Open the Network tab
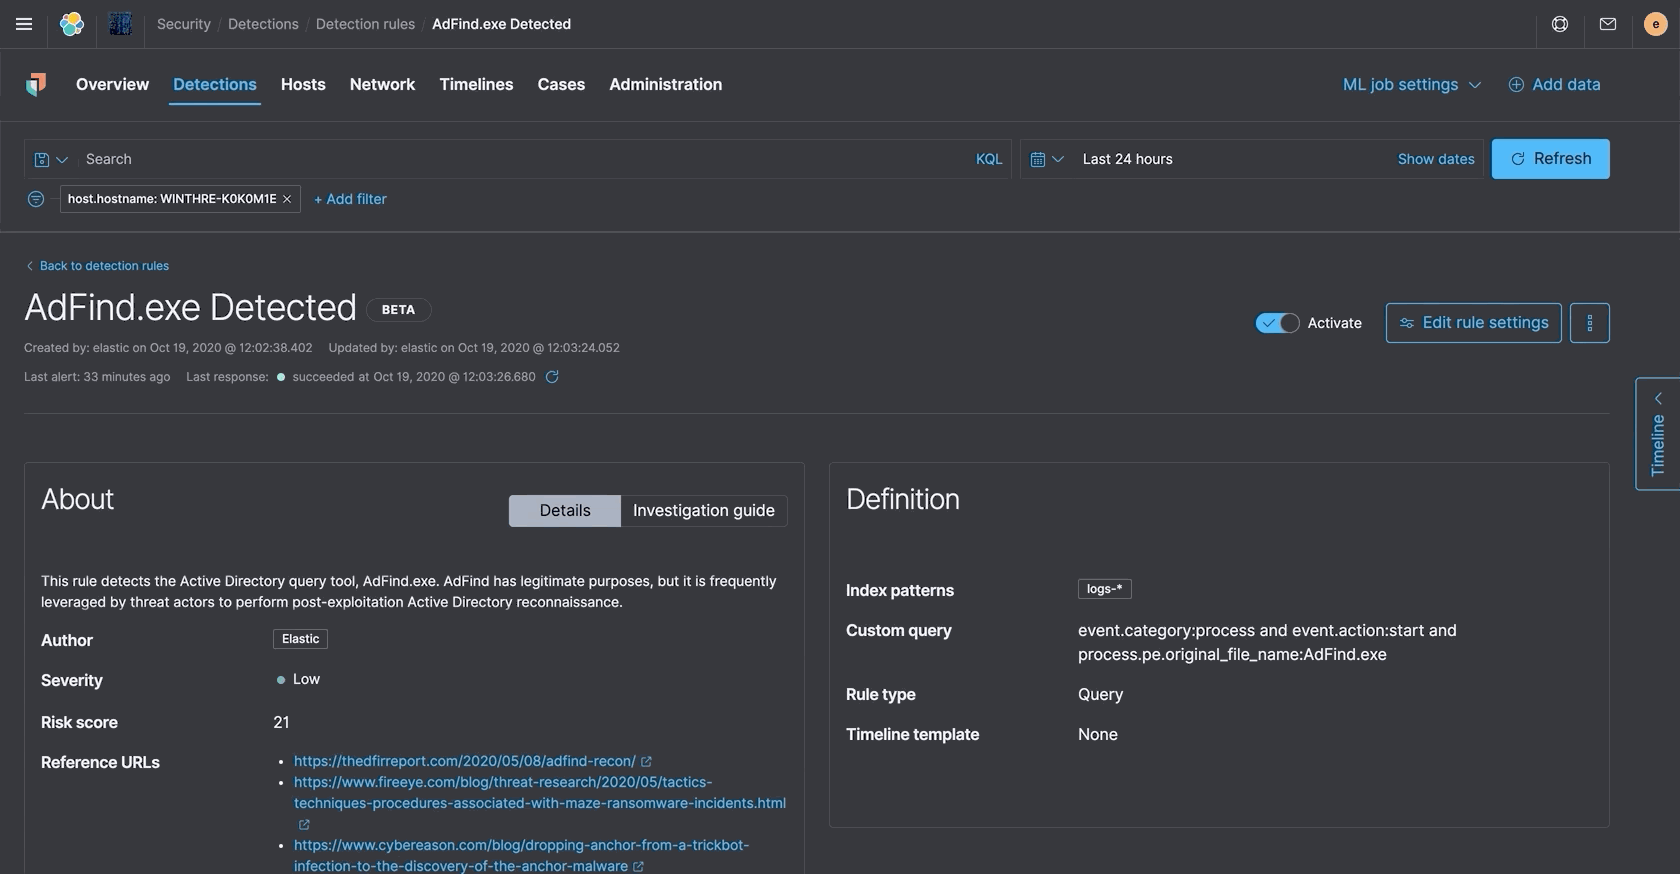The width and height of the screenshot is (1680, 874). 382,85
